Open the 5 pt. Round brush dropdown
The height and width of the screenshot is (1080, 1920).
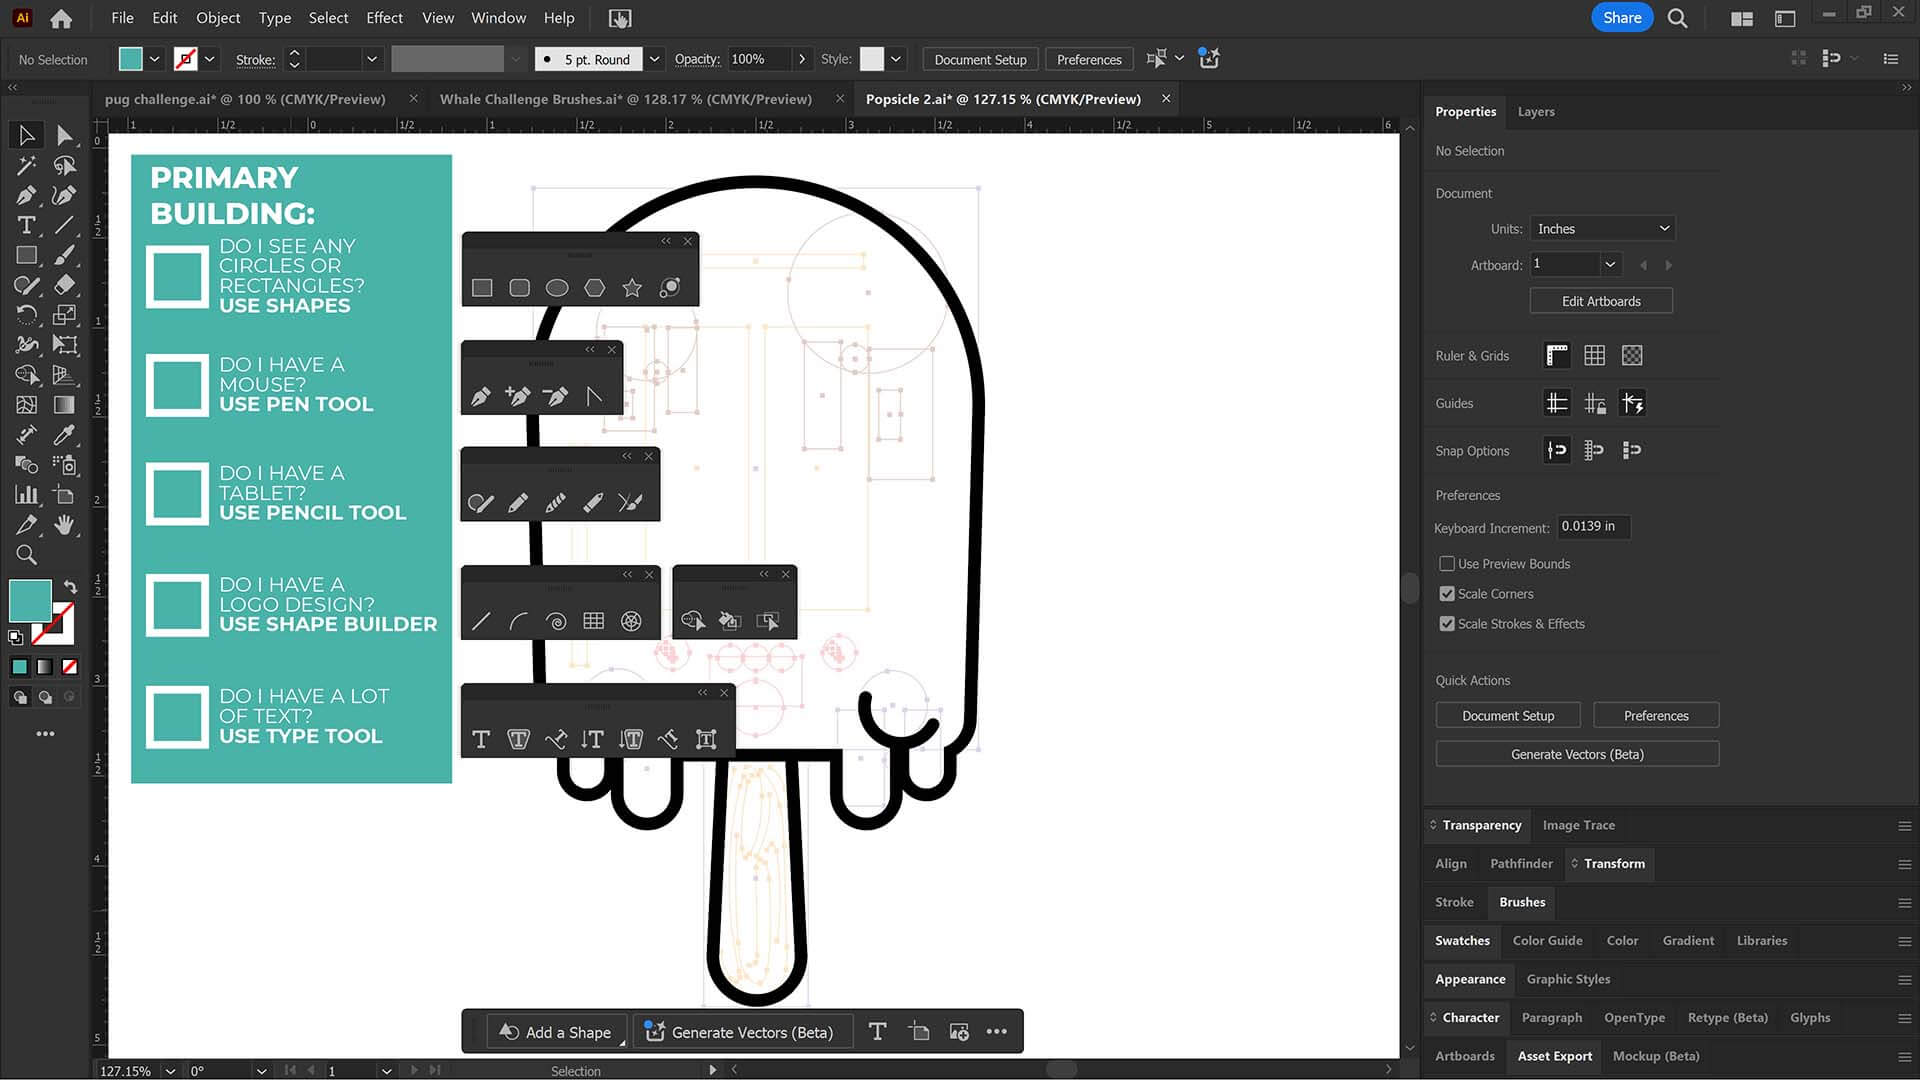point(654,59)
